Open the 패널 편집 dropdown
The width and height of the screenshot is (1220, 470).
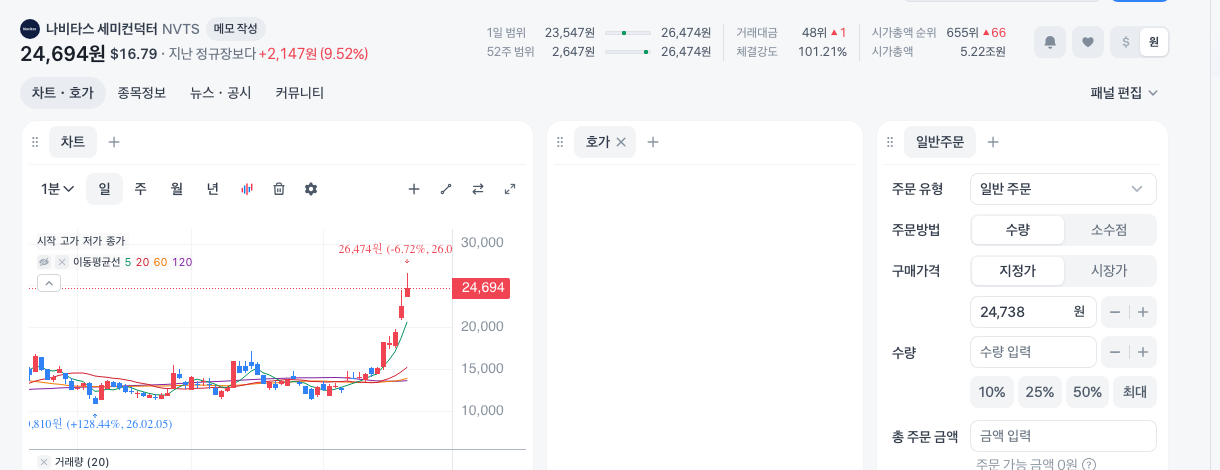pos(1124,93)
